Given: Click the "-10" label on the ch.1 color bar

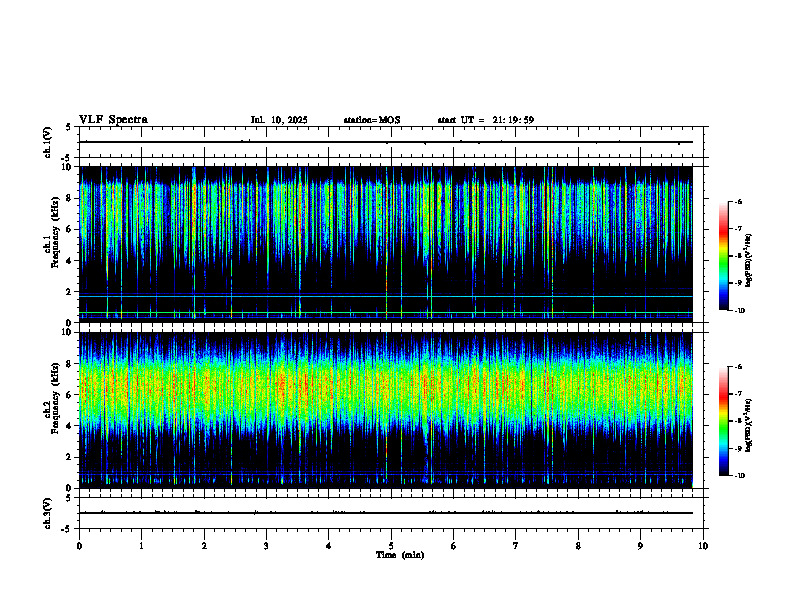Looking at the screenshot, I should (x=739, y=311).
